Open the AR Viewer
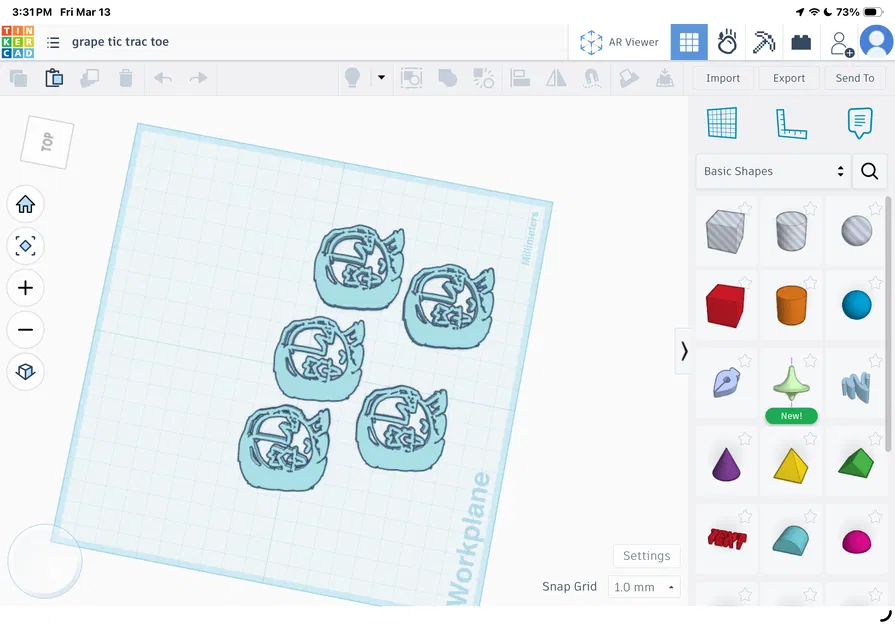 (619, 42)
